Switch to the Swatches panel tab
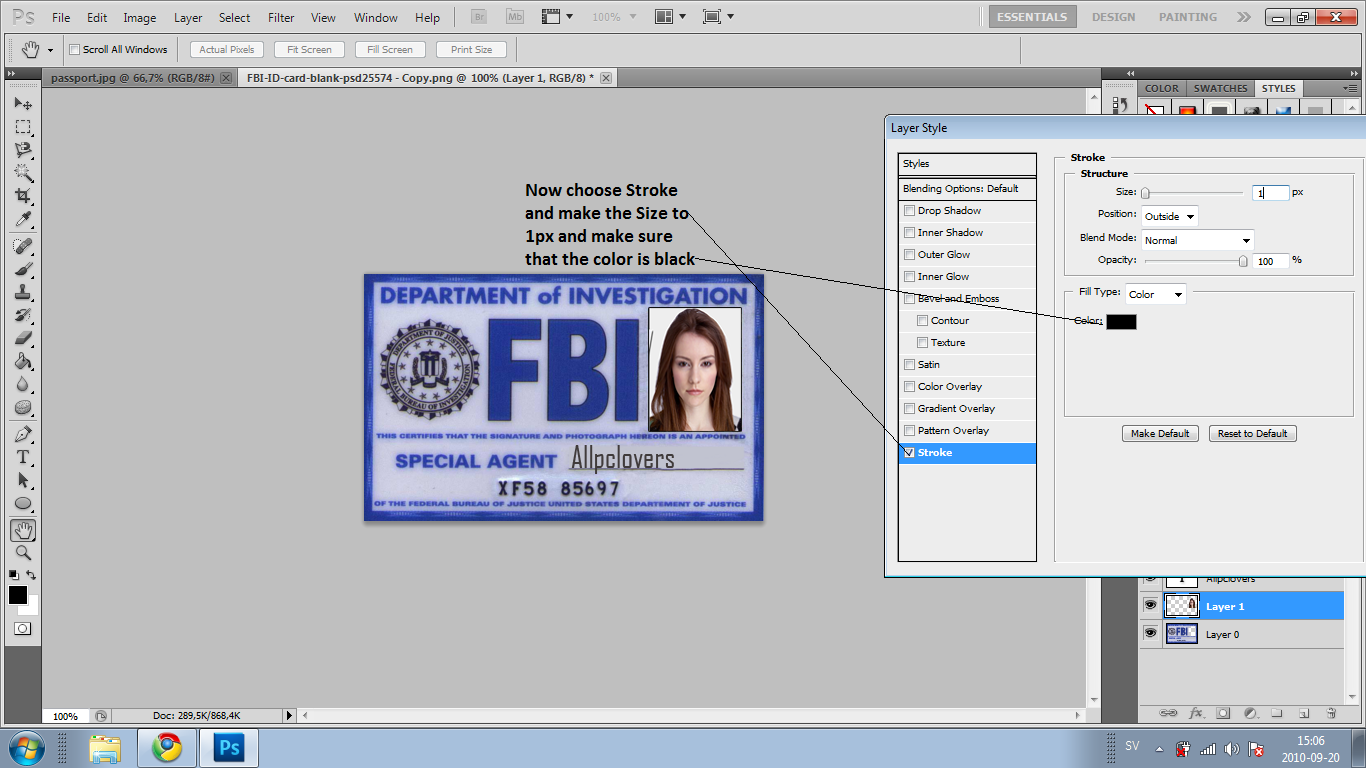1366x768 pixels. (x=1220, y=88)
